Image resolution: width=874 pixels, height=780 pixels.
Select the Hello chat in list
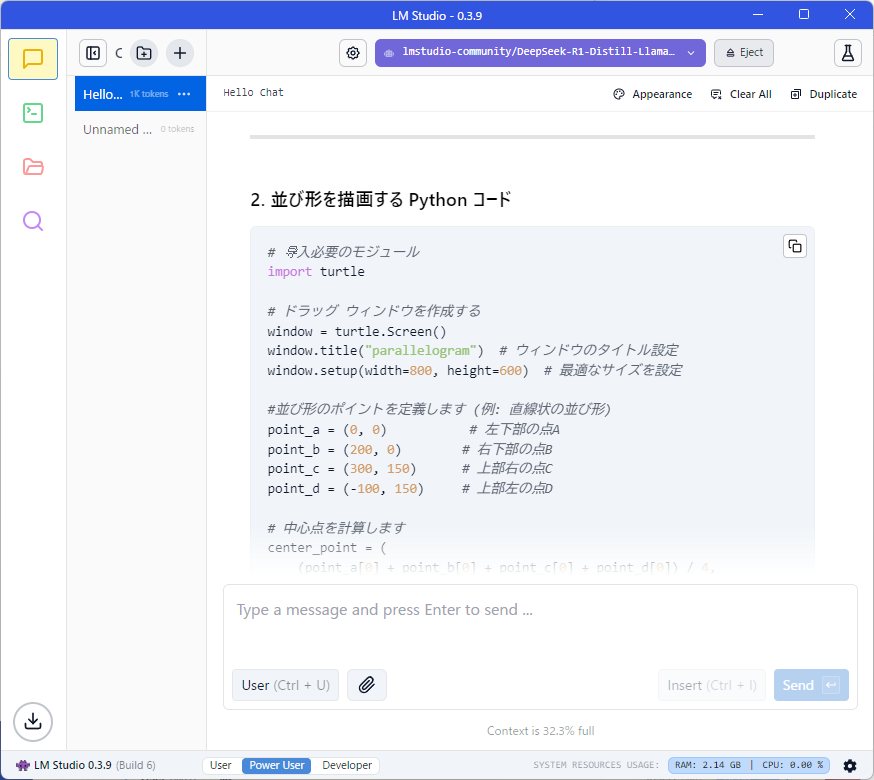tap(140, 94)
